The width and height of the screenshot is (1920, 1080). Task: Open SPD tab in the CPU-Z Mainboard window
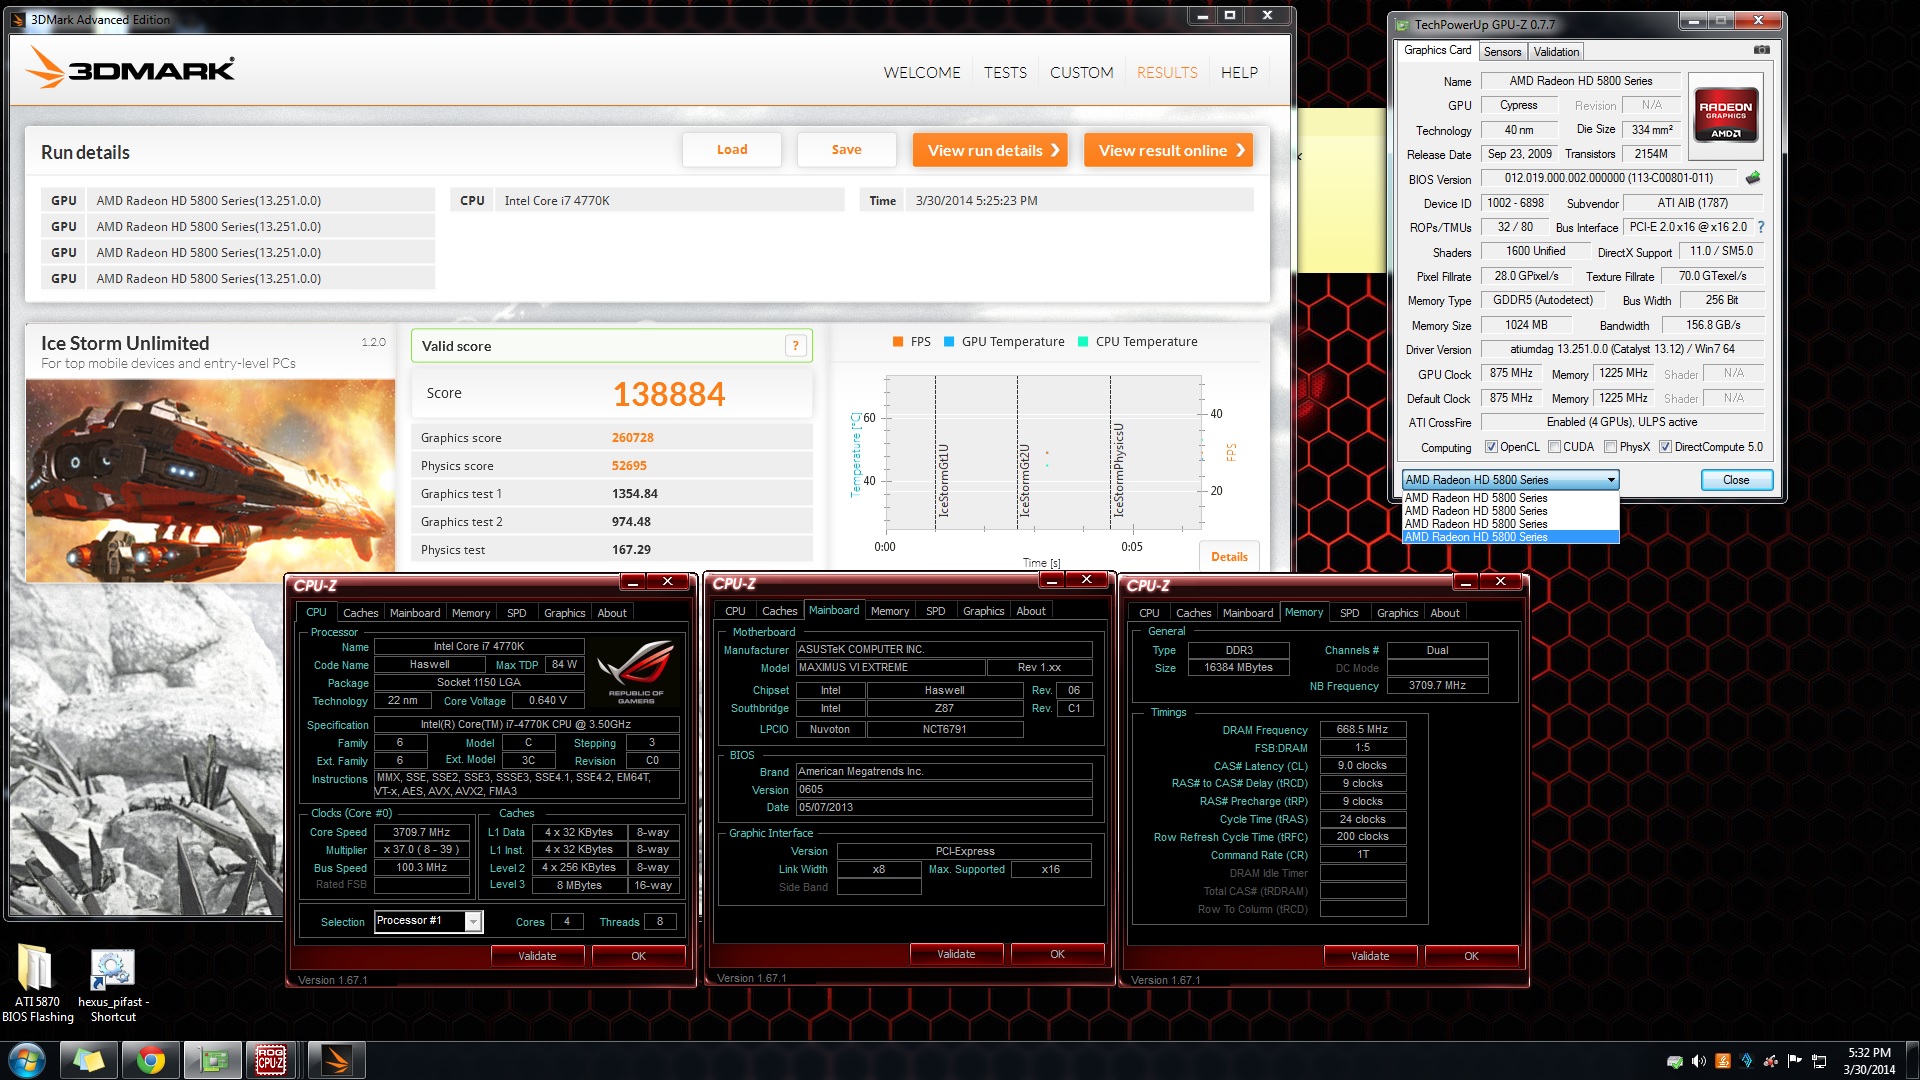coord(935,611)
